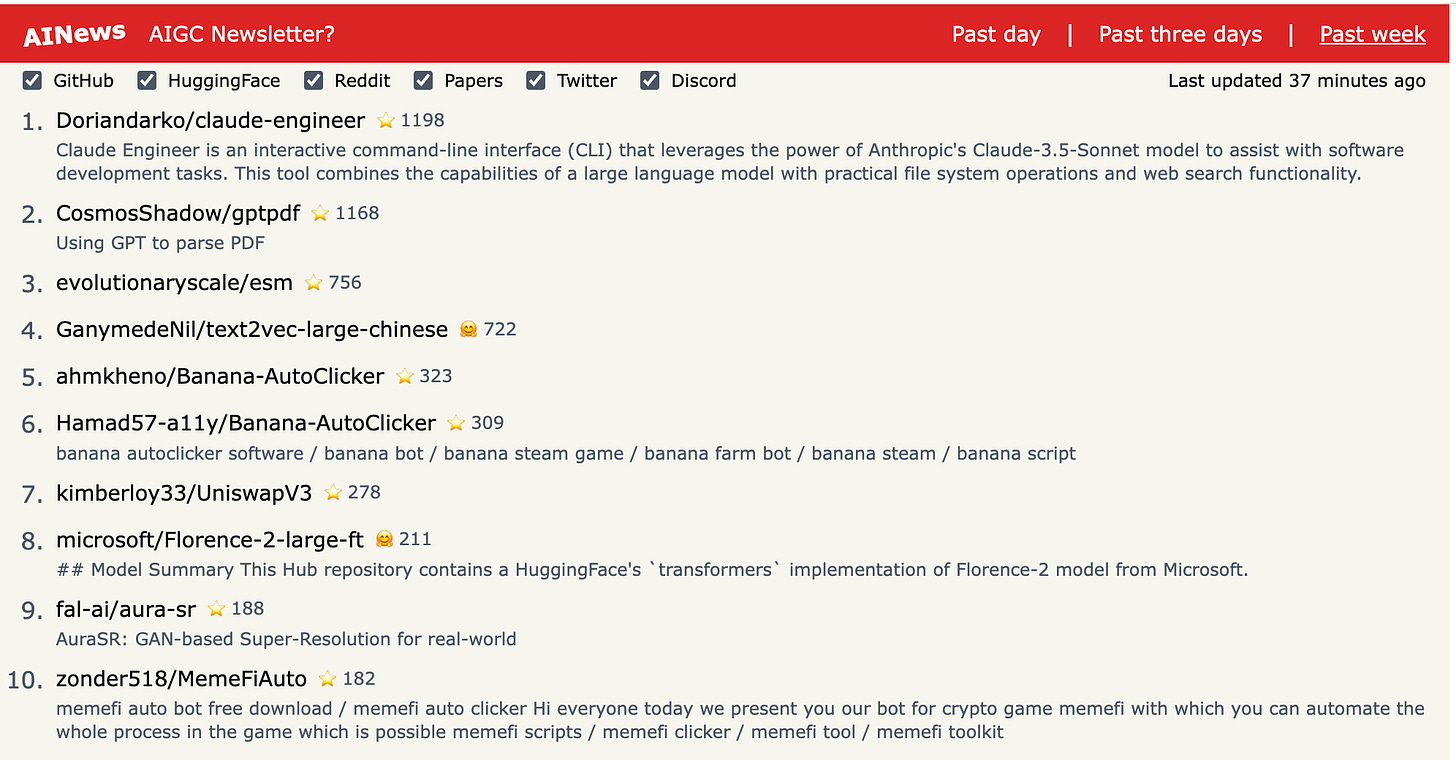Click star icon beside Hamad57-a11y/Banana-AutoClicker
Image resolution: width=1456 pixels, height=760 pixels.
point(456,424)
